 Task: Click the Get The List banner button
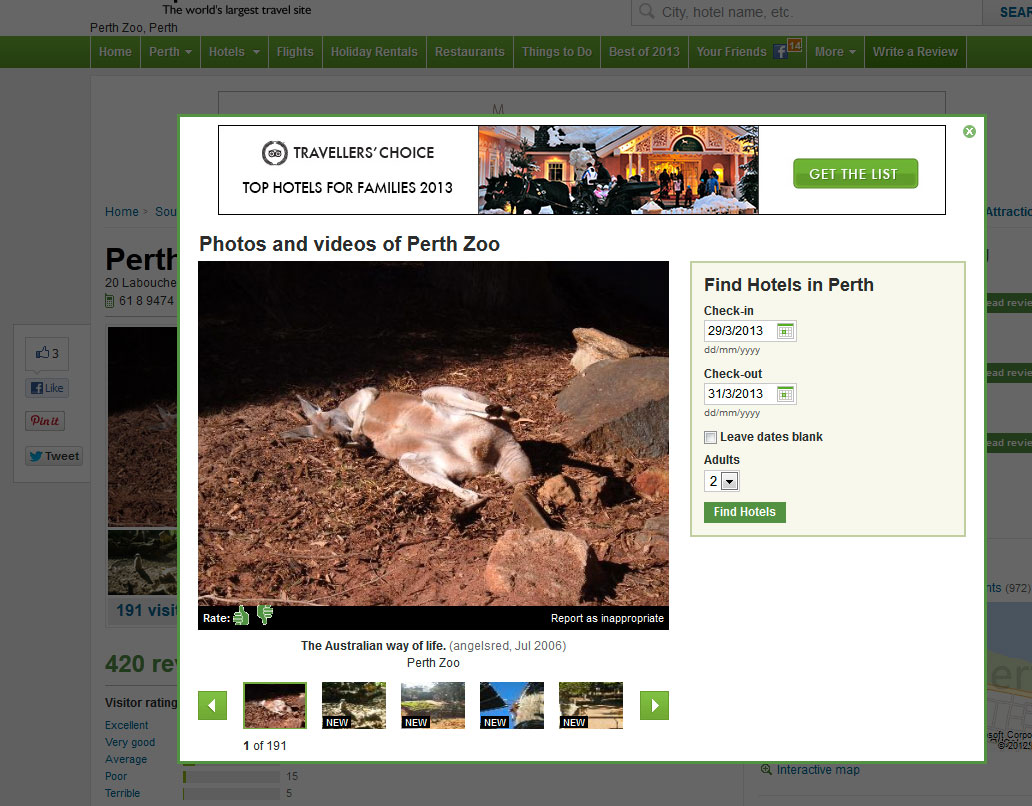point(854,174)
